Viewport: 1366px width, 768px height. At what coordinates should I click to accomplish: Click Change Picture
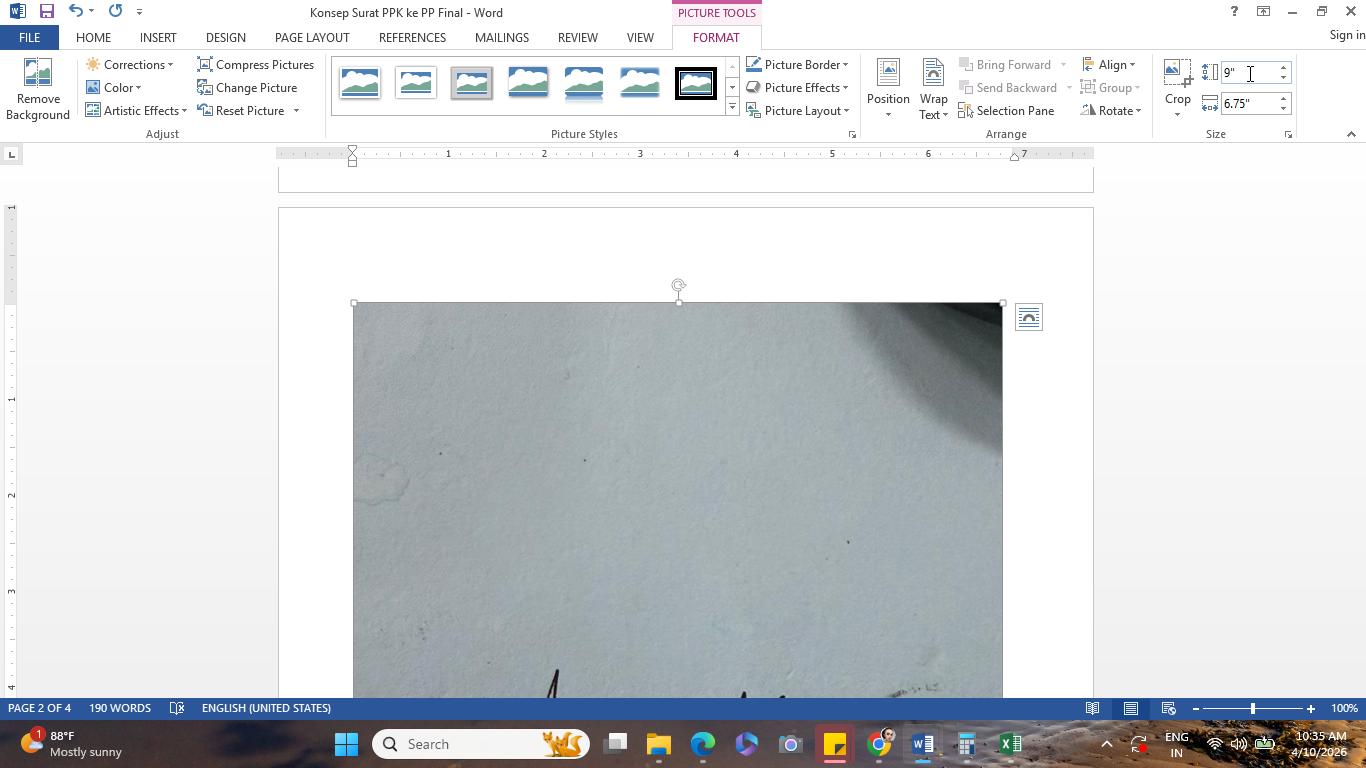click(247, 88)
